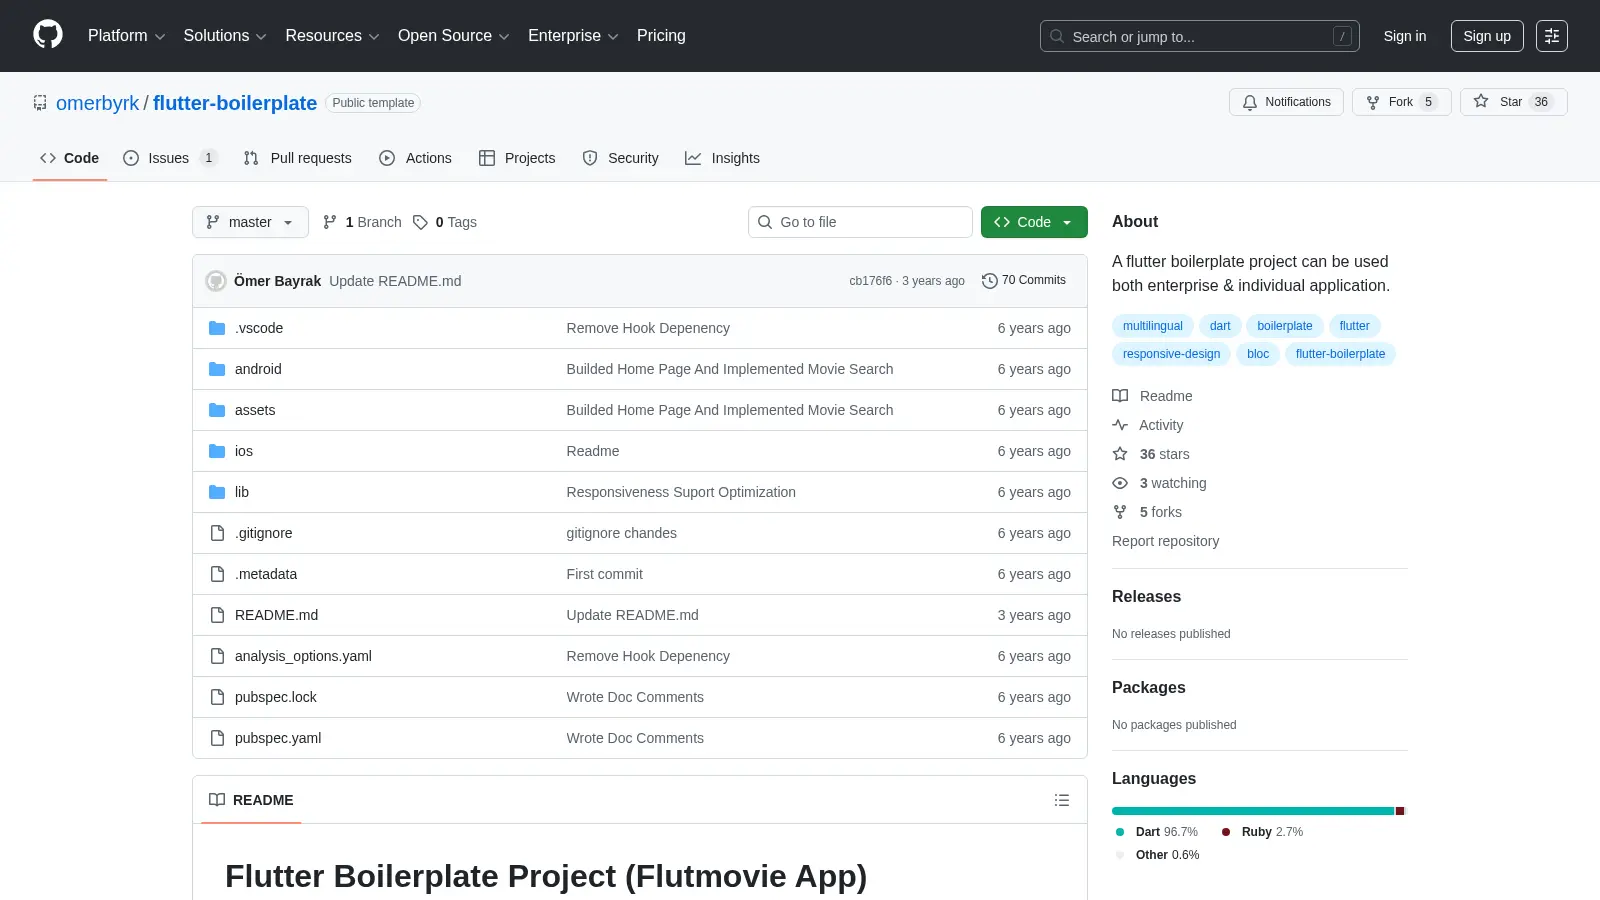The image size is (1600, 900).
Task: Open the analysis_options.yaml file
Action: click(x=303, y=656)
